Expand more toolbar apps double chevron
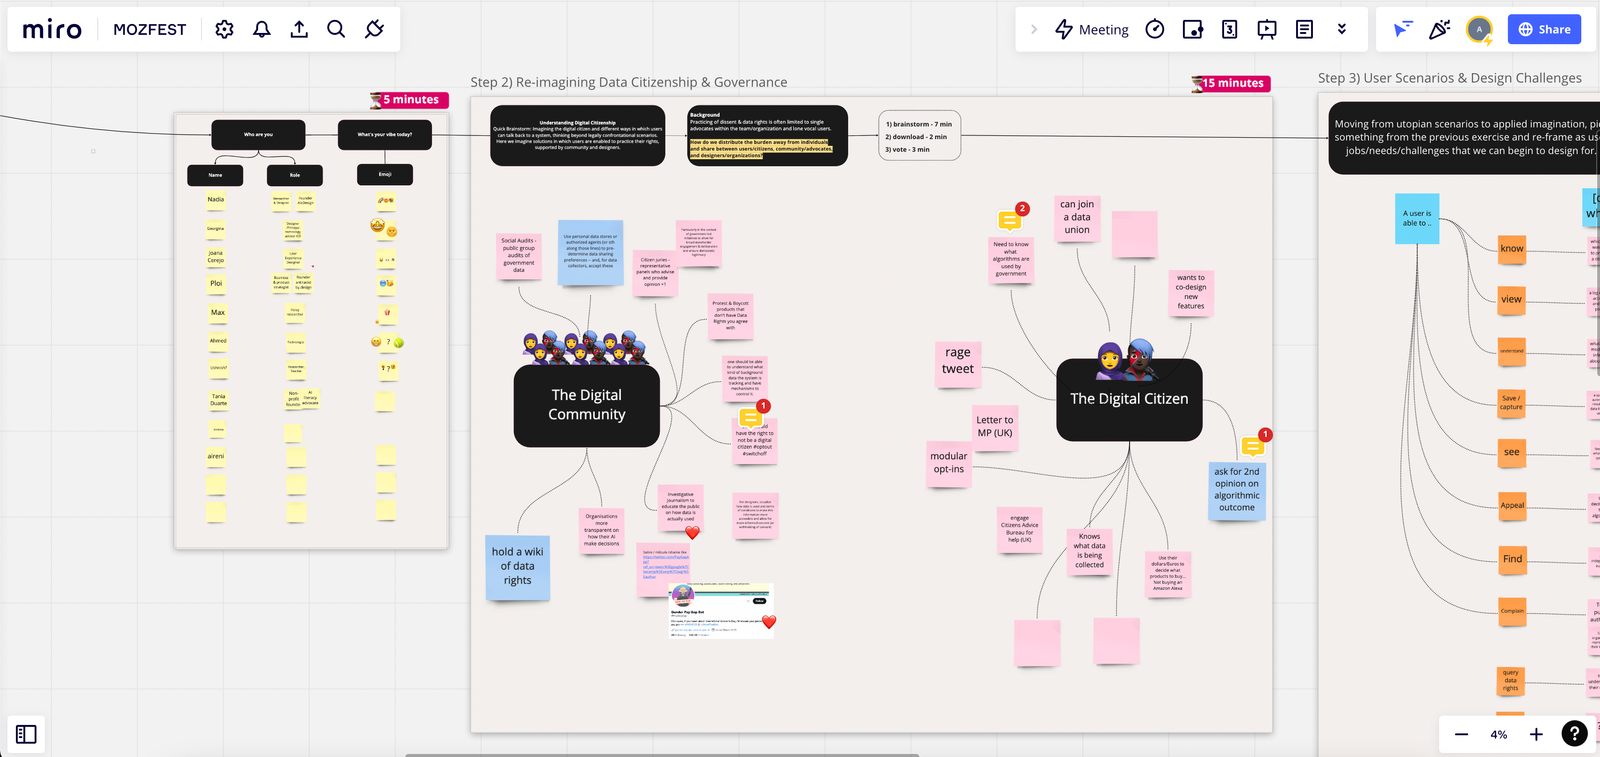Image resolution: width=1600 pixels, height=757 pixels. (1342, 30)
